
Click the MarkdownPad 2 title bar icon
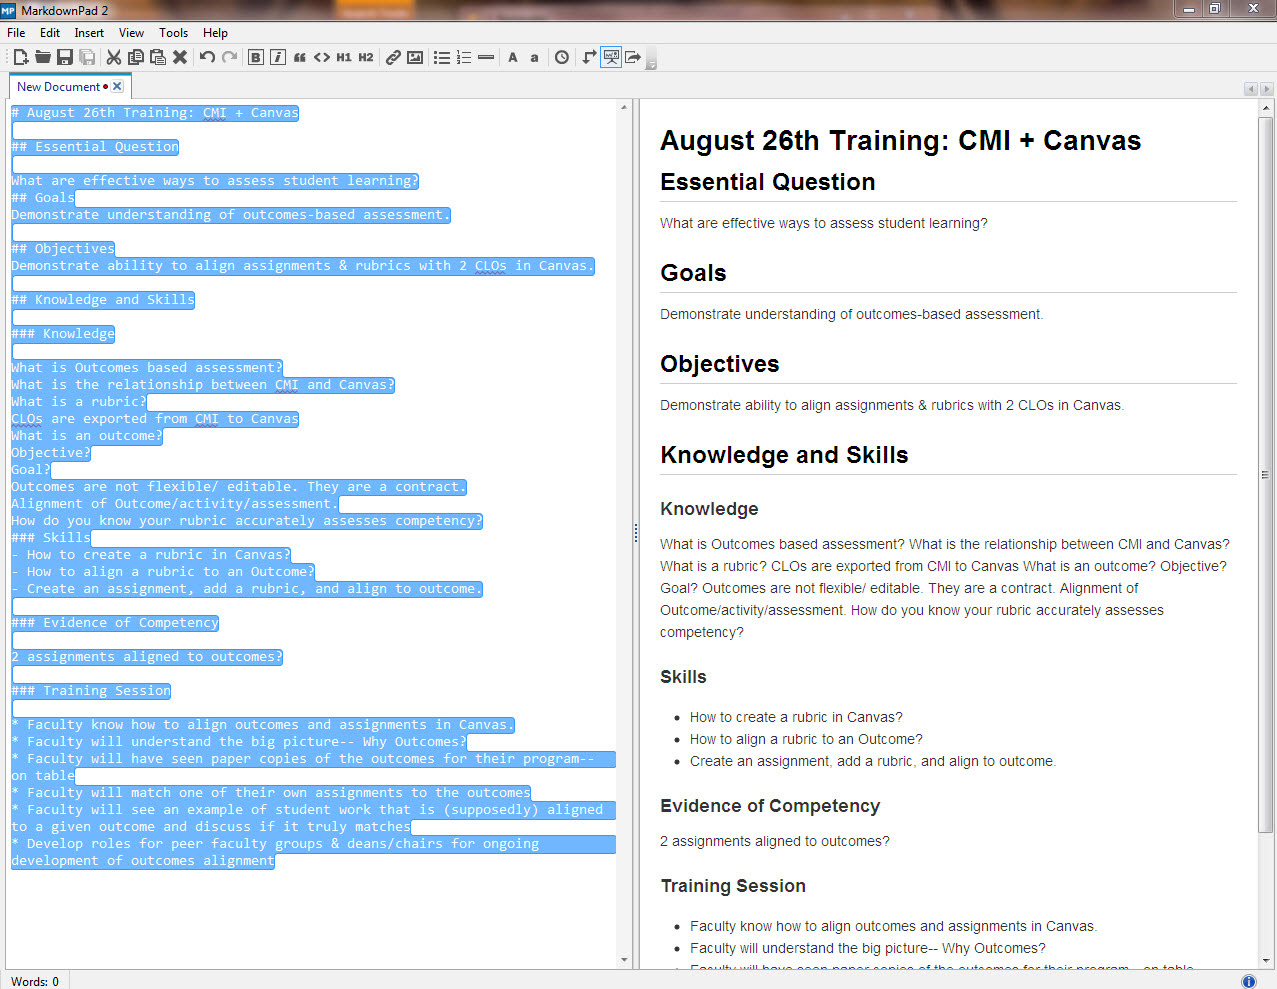pyautogui.click(x=8, y=10)
